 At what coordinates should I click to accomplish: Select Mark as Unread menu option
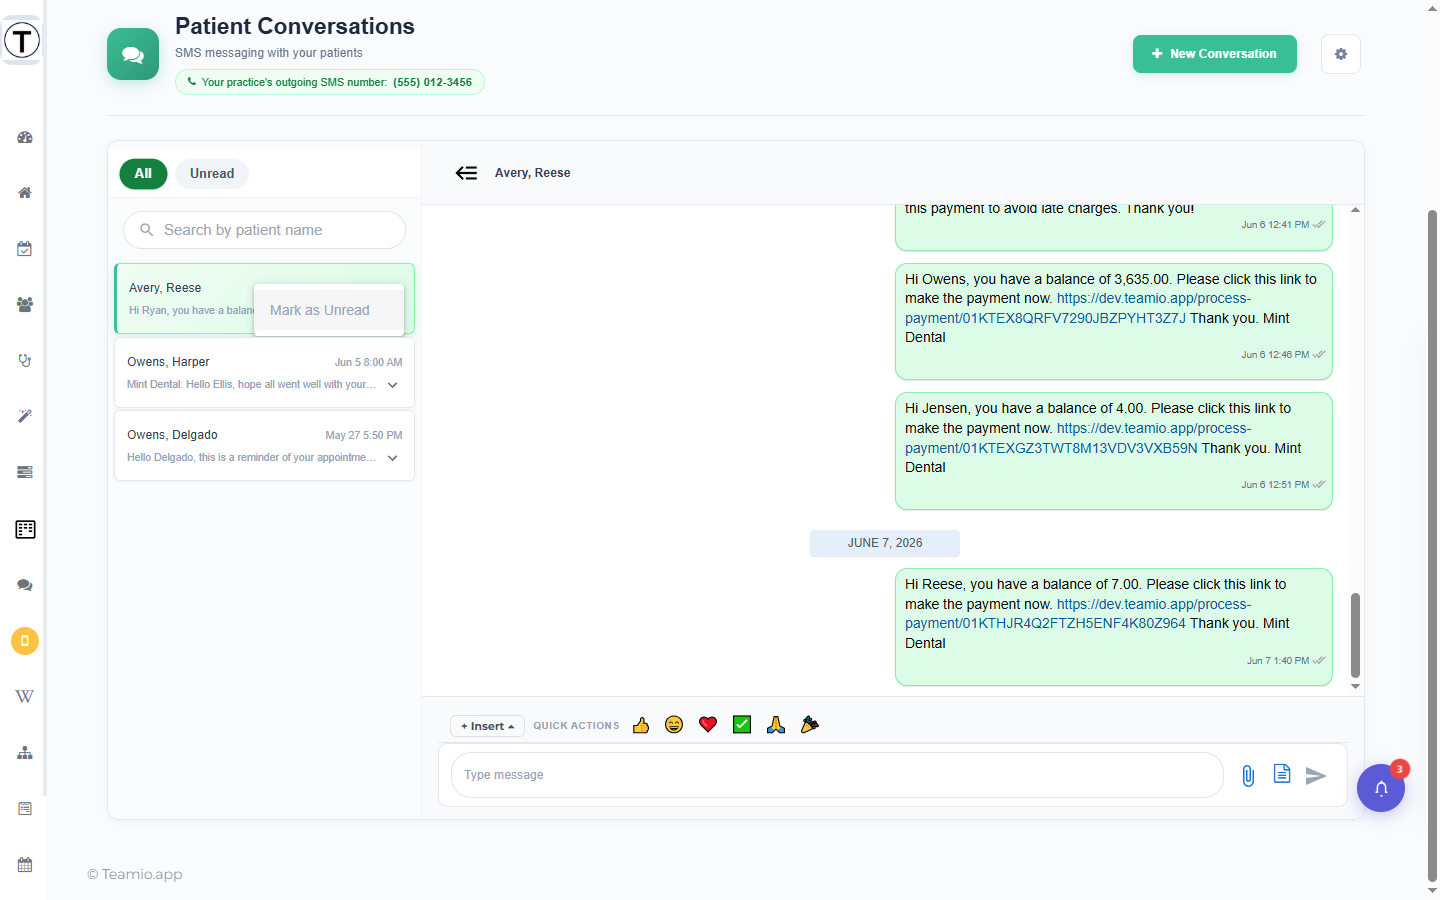pos(320,310)
